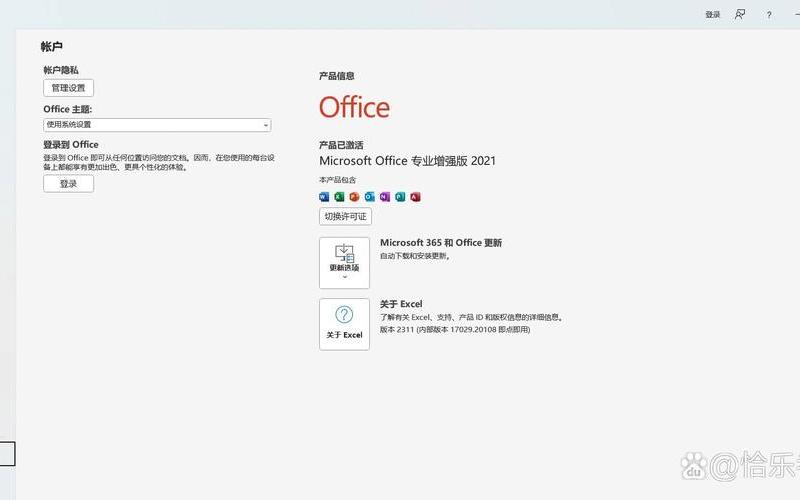
Task: Click the 本产品包含 label
Action: click(x=337, y=180)
